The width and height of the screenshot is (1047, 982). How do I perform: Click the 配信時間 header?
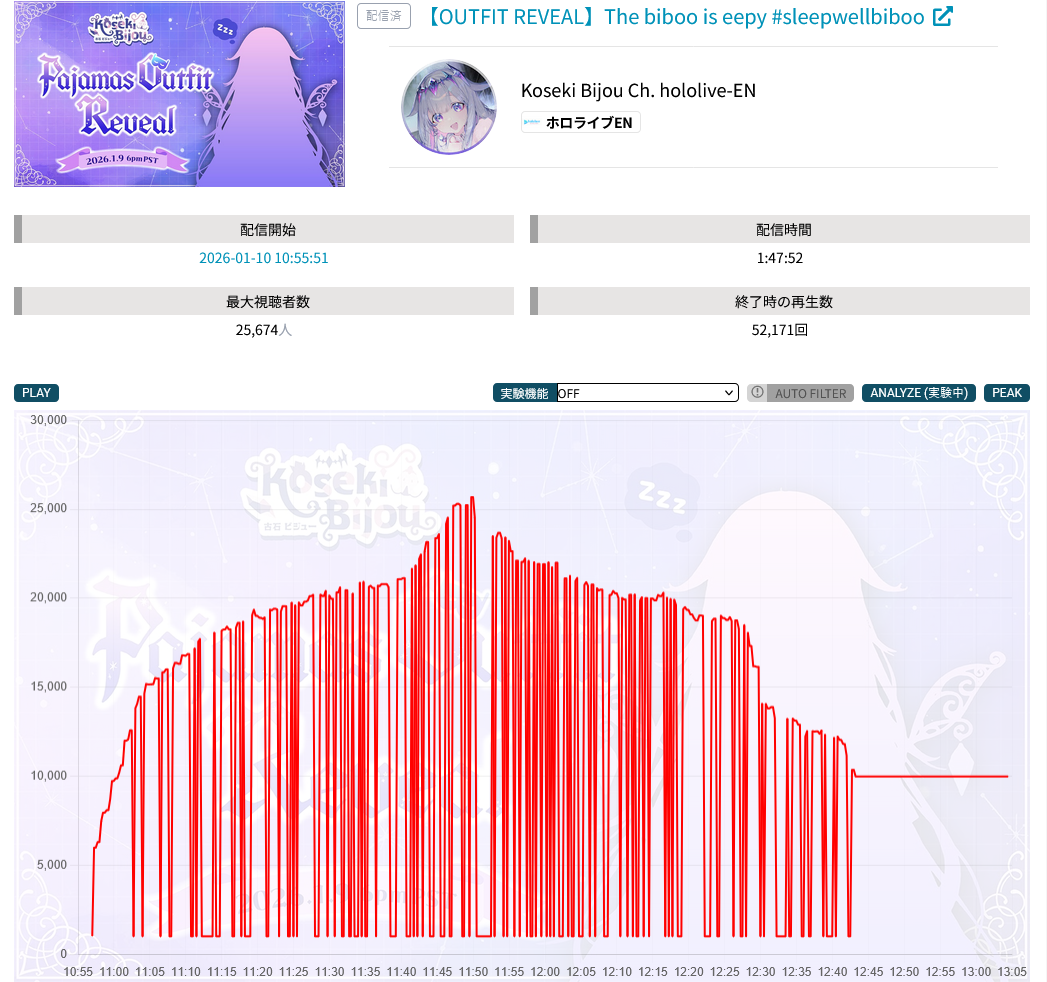click(780, 230)
